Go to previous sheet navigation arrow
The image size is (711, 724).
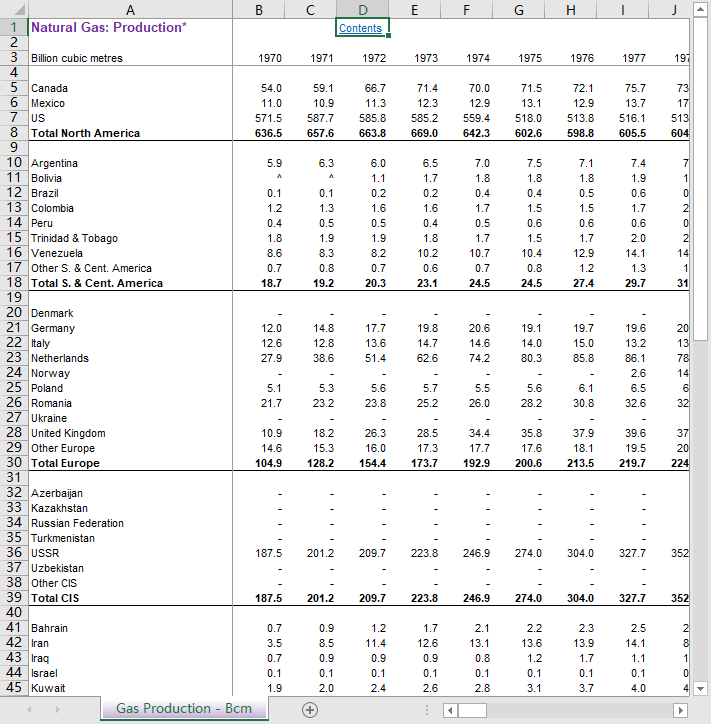(x=30, y=709)
